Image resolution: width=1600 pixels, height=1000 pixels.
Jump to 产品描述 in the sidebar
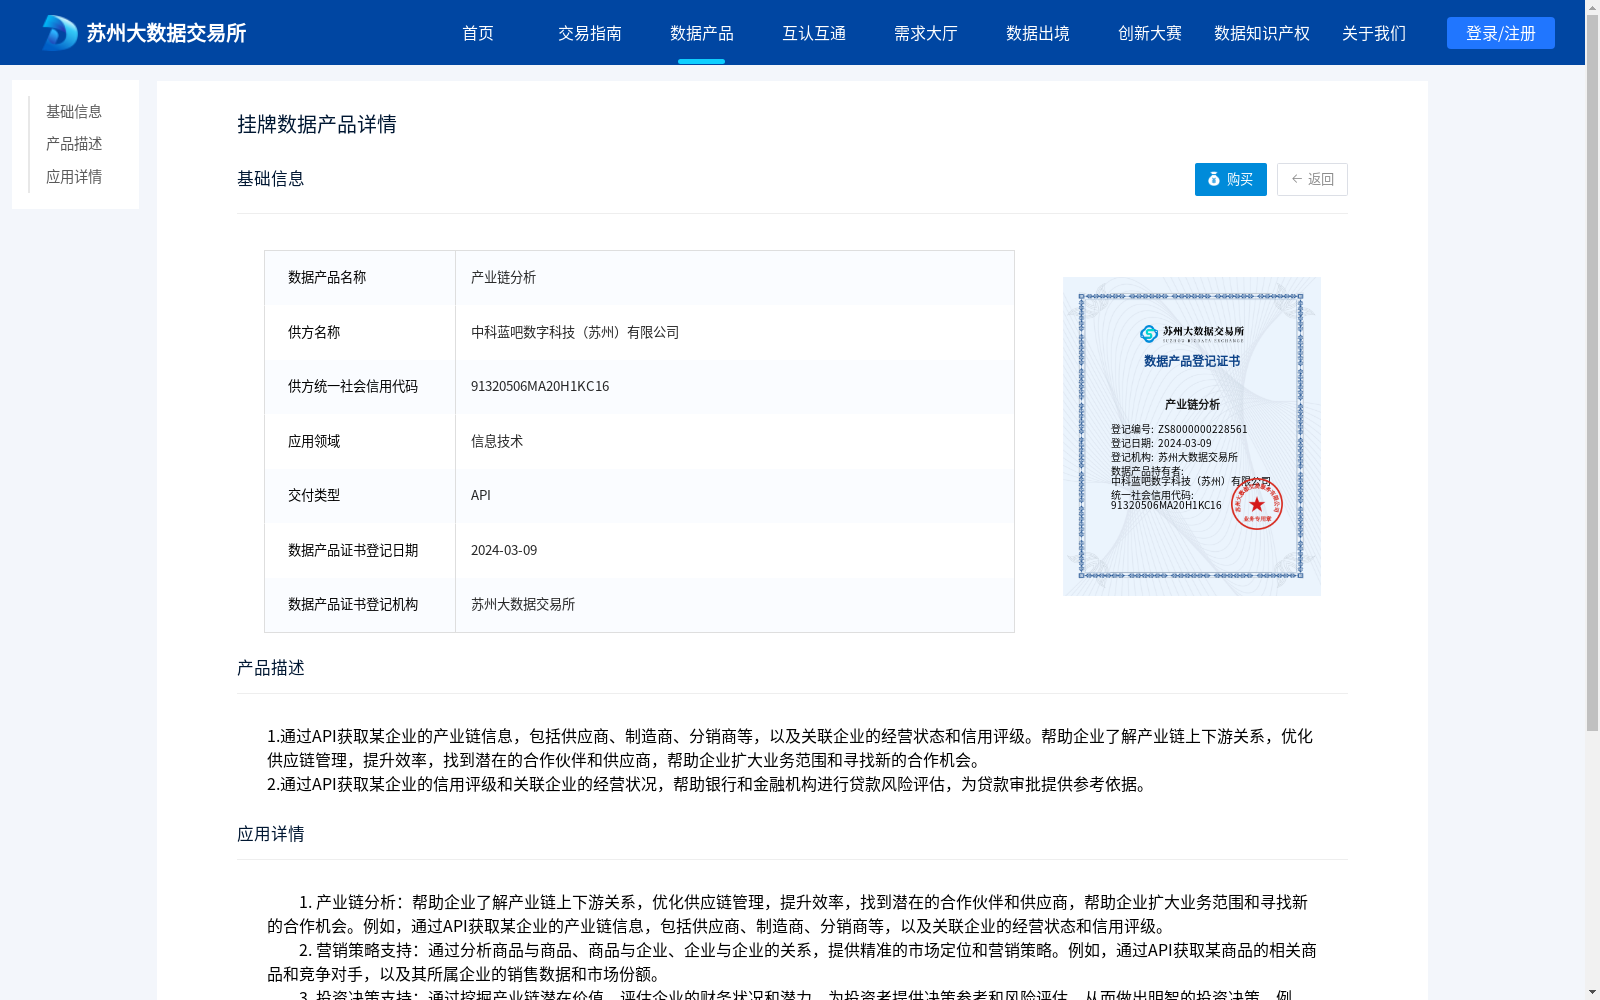74,144
